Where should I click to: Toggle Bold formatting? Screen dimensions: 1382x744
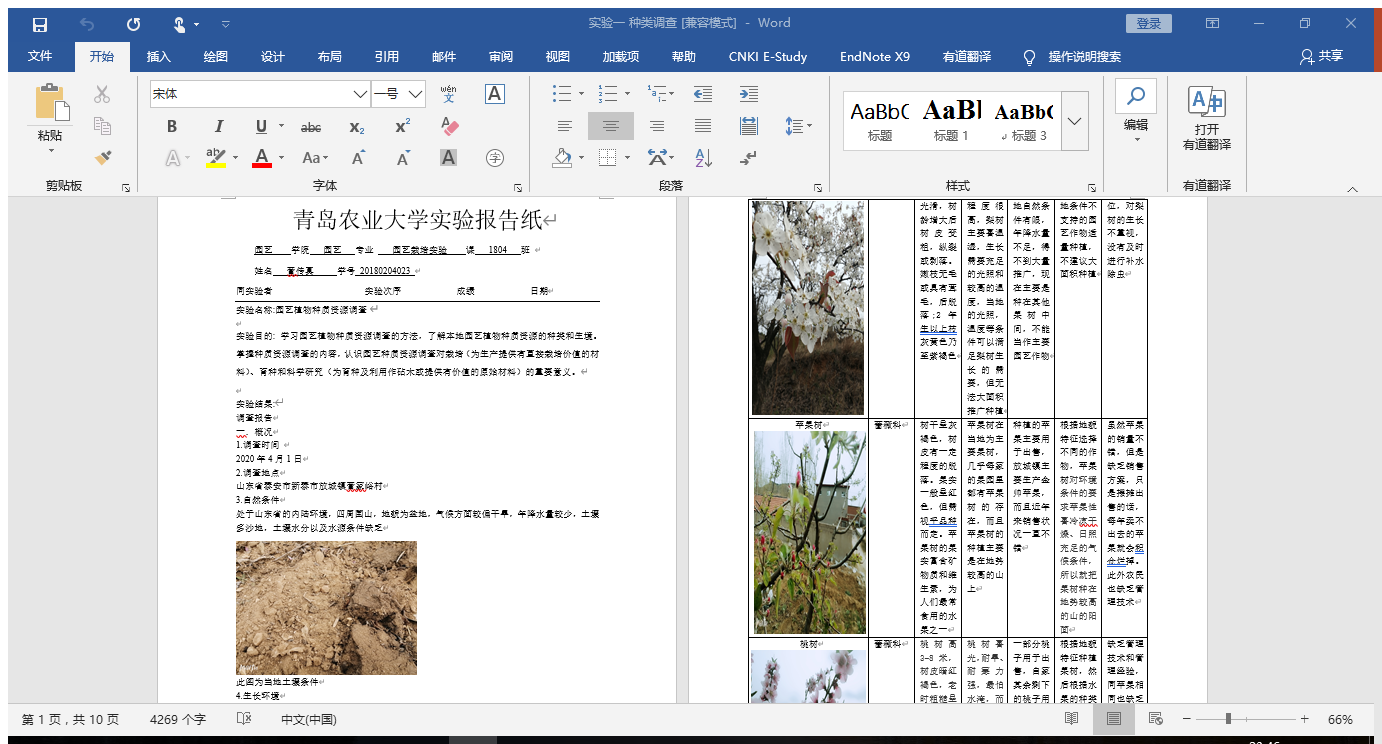pyautogui.click(x=172, y=127)
